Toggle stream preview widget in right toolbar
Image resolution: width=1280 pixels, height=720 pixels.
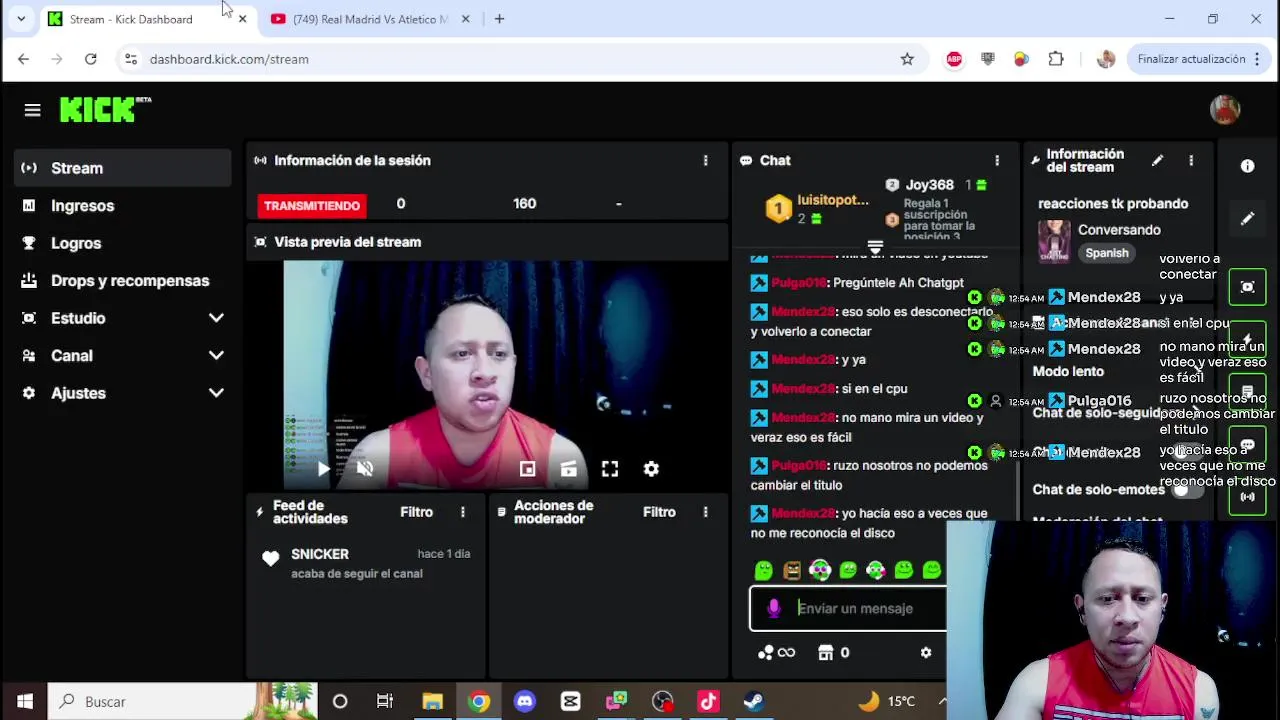coord(1248,287)
